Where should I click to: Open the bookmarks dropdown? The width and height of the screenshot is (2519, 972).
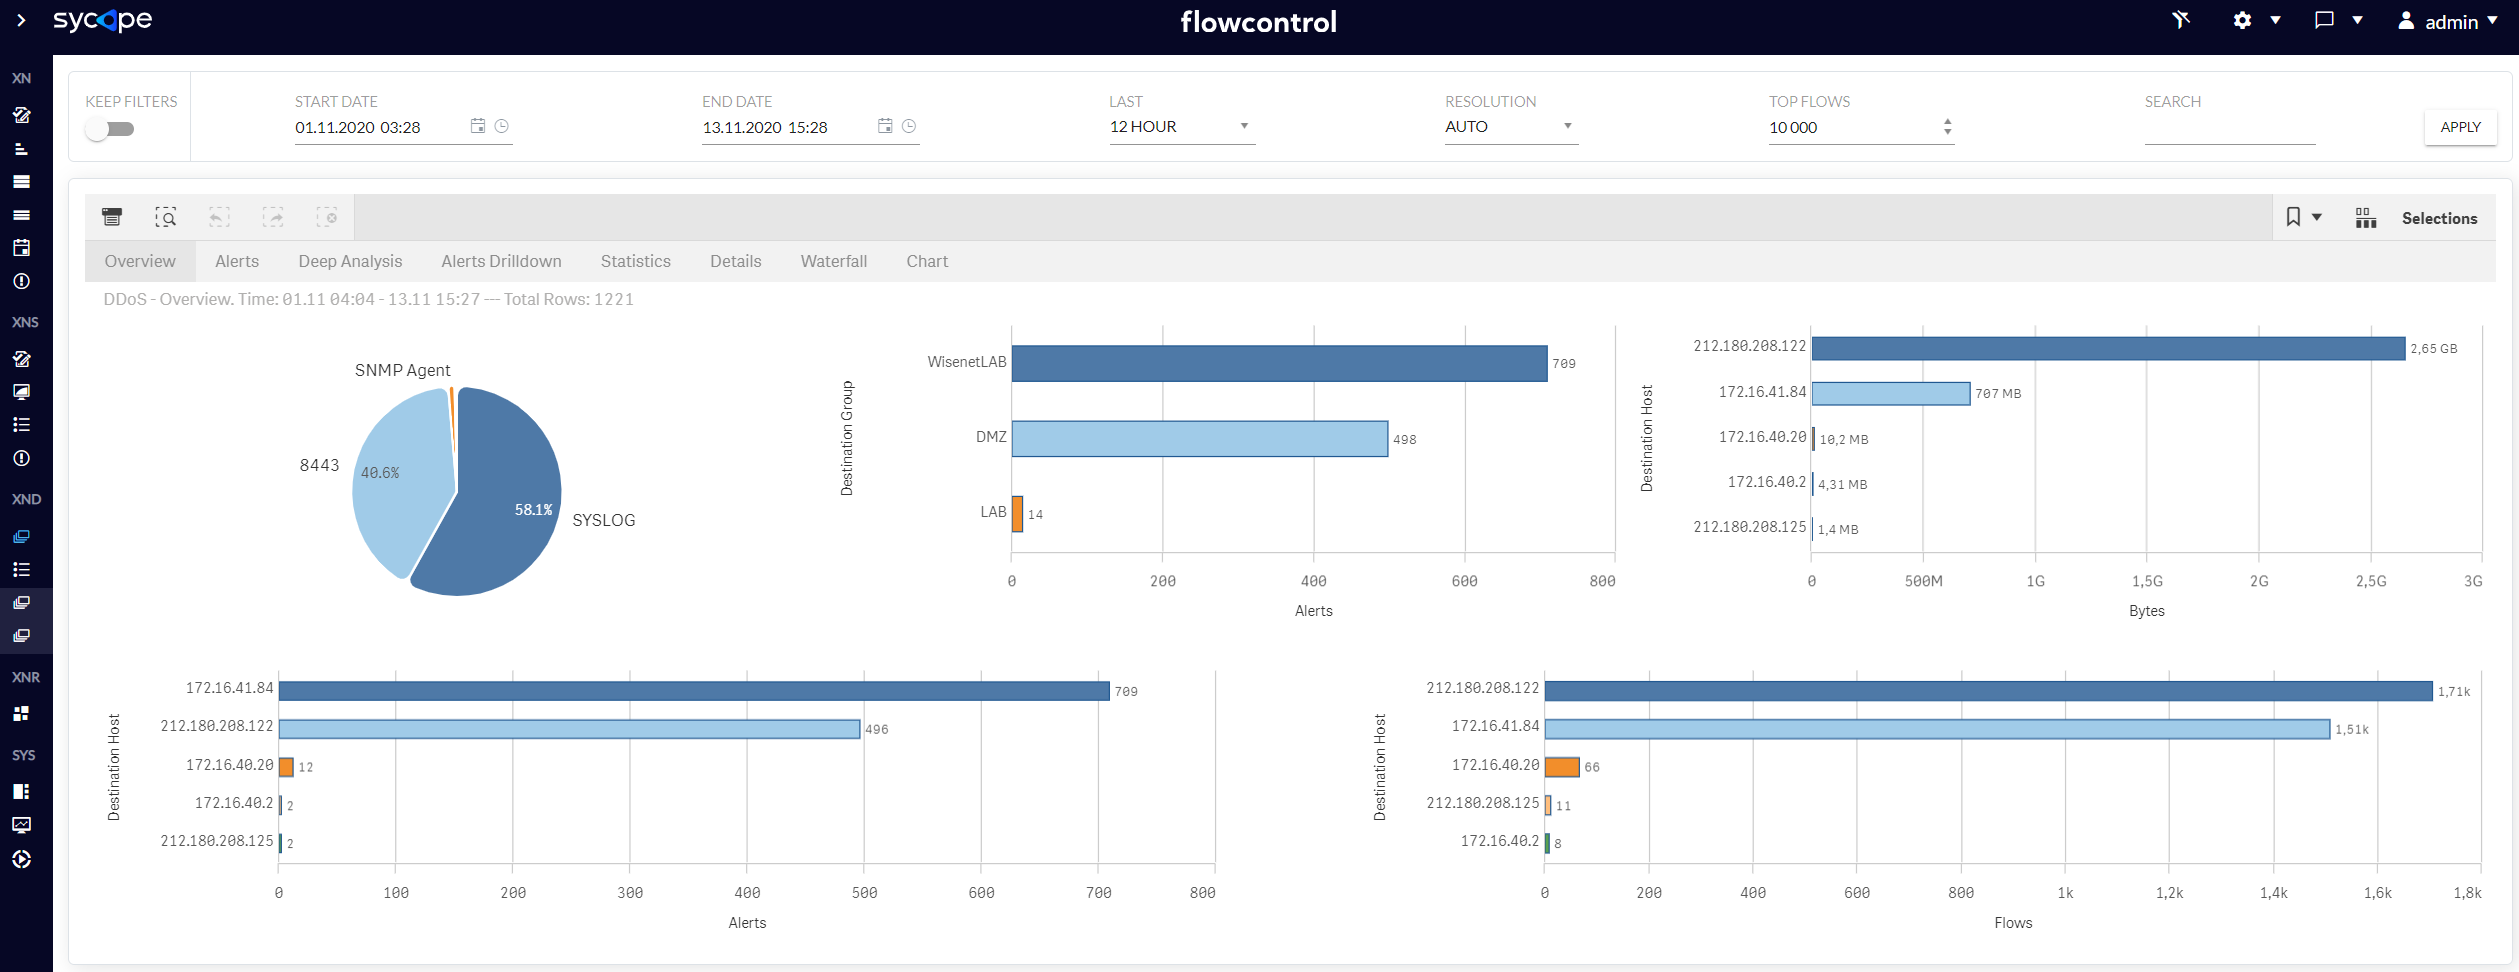pos(2304,217)
